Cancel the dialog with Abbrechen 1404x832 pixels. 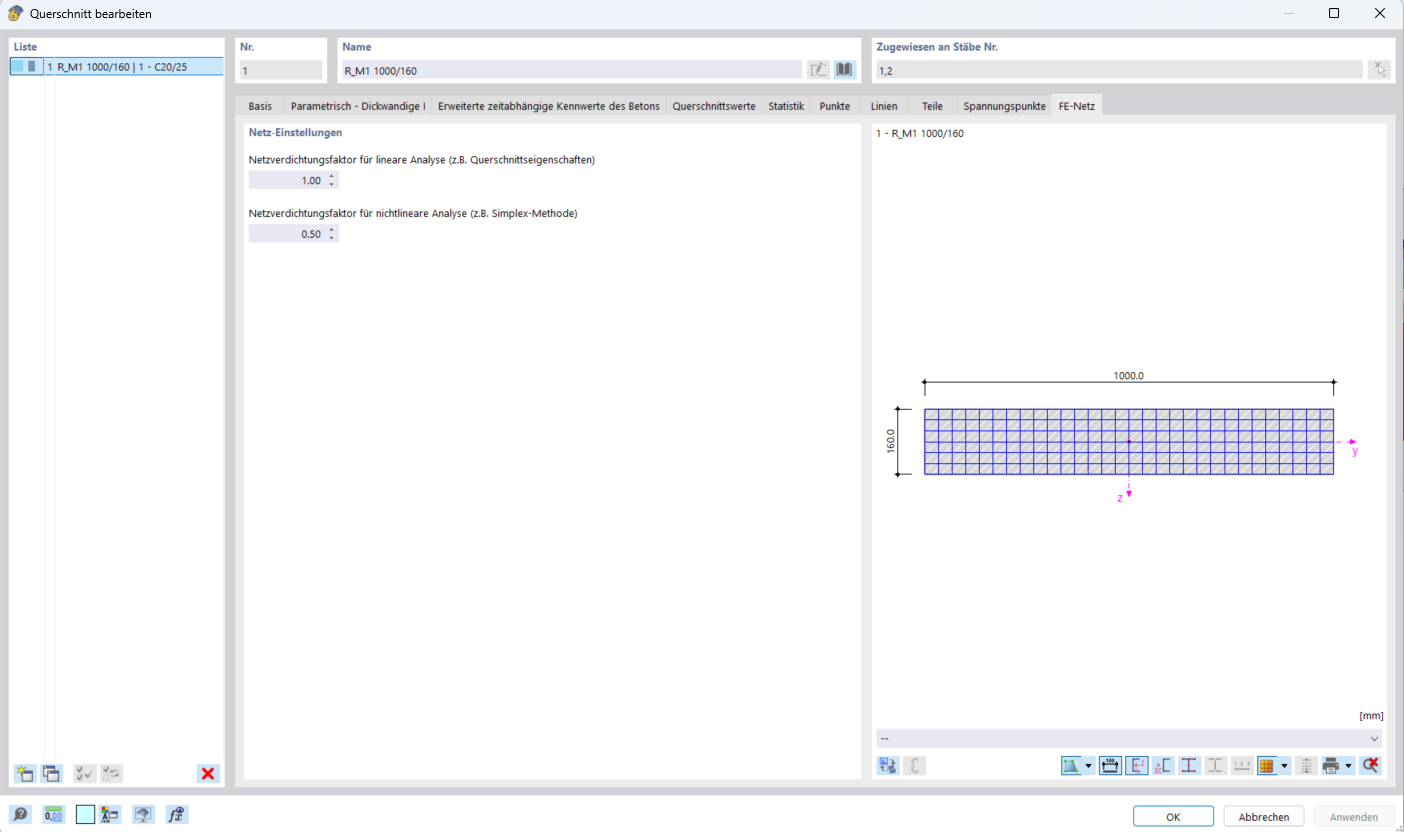pos(1264,815)
